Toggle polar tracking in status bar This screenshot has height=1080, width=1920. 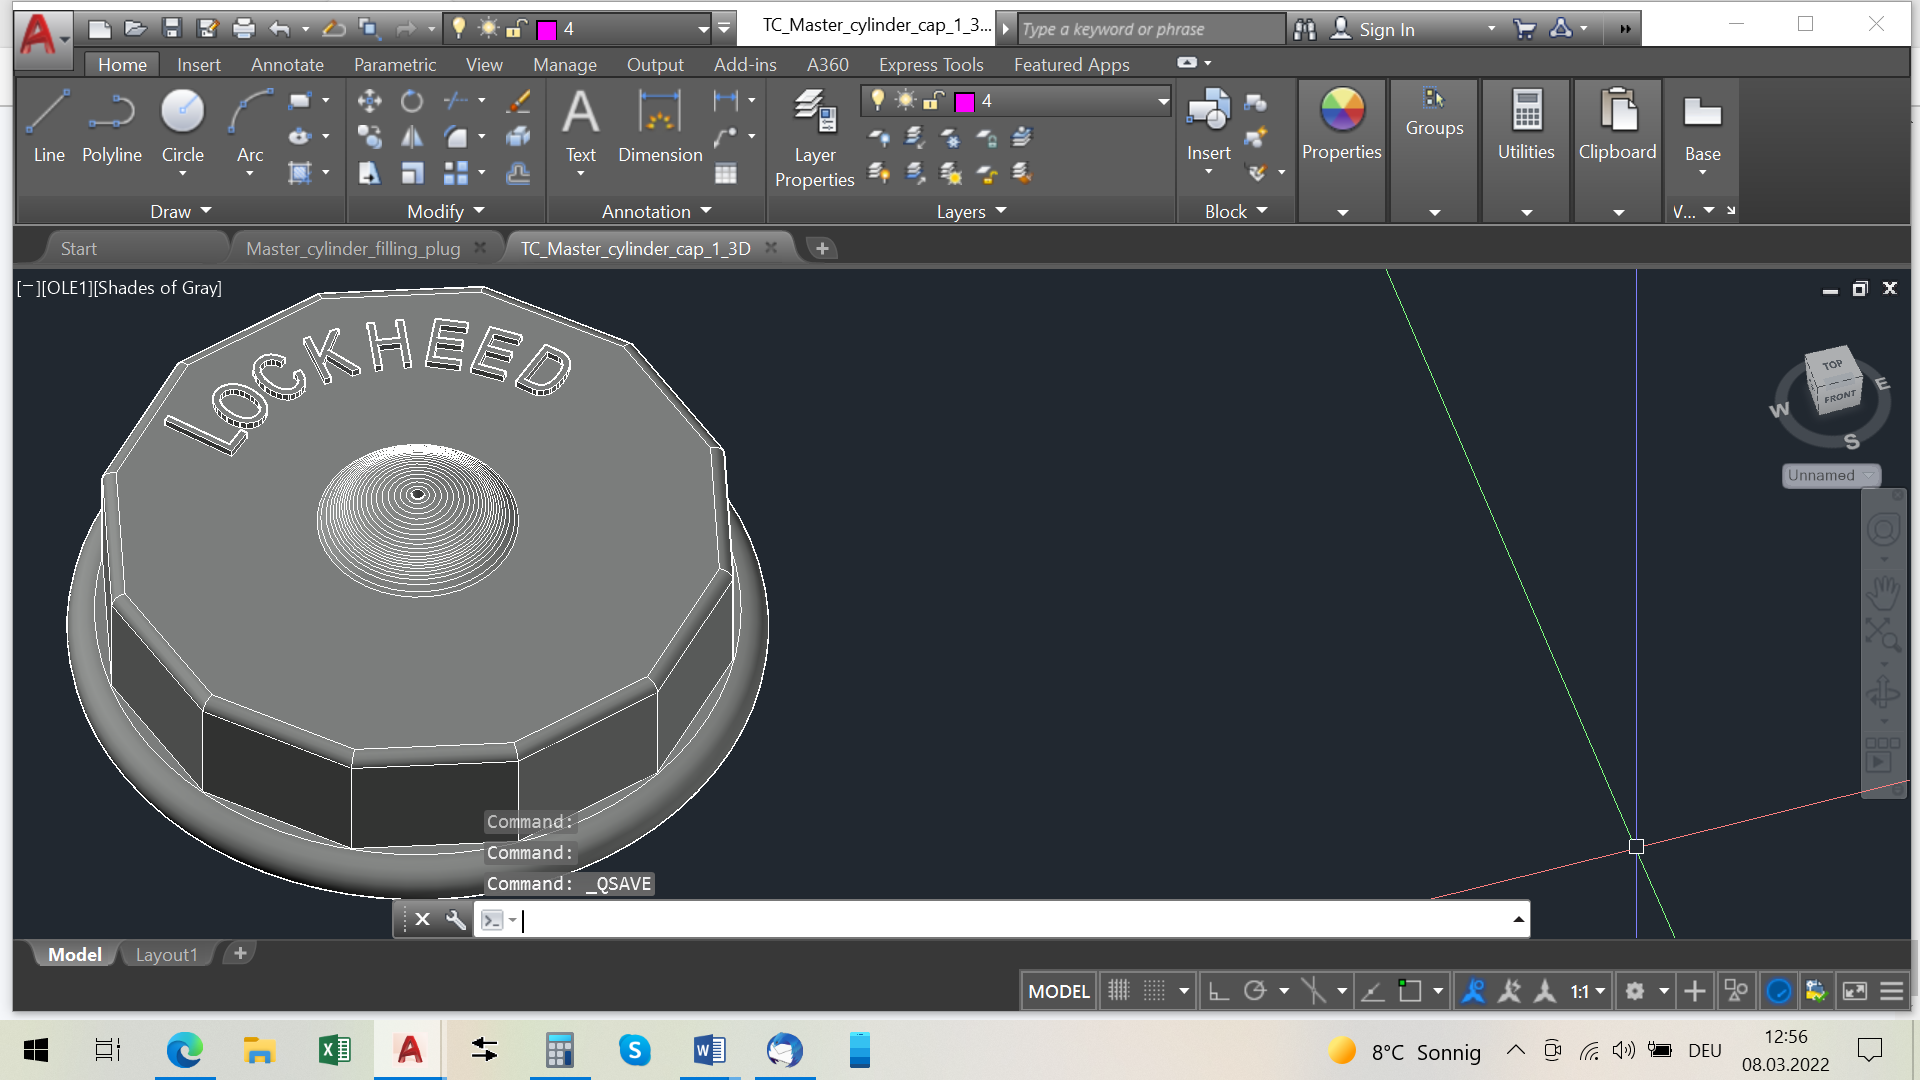1254,991
